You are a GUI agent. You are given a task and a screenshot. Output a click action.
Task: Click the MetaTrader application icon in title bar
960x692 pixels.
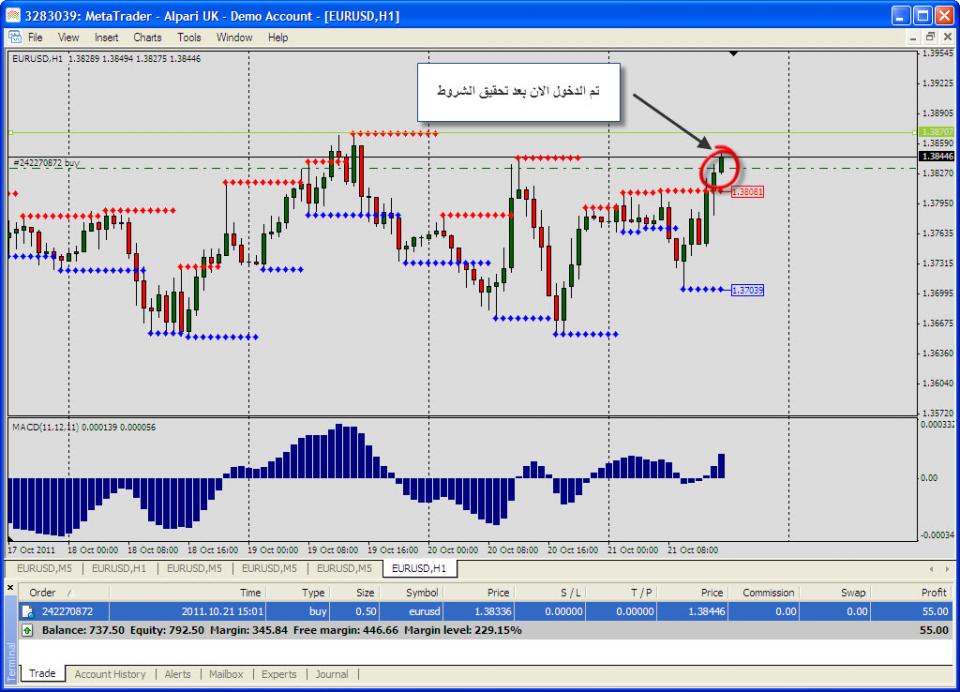tap(12, 15)
